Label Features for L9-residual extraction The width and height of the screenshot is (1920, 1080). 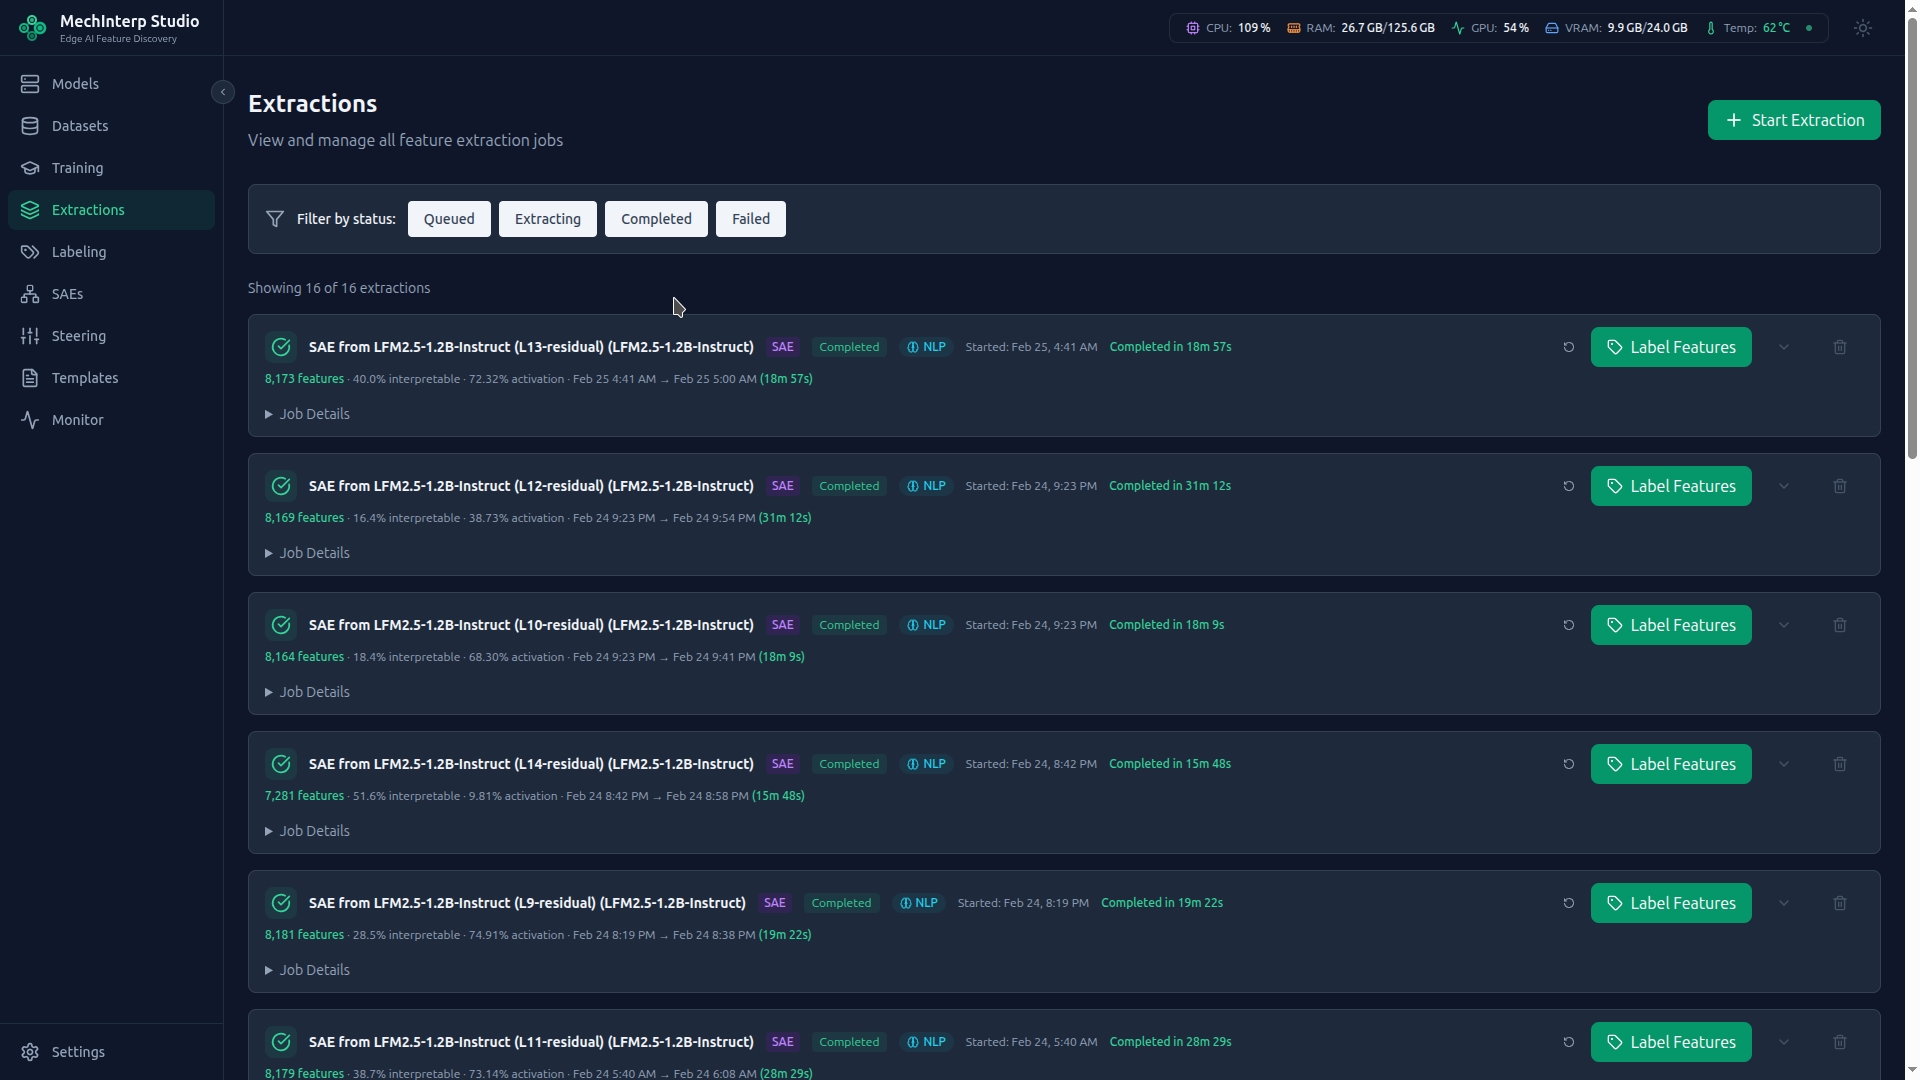(x=1671, y=903)
